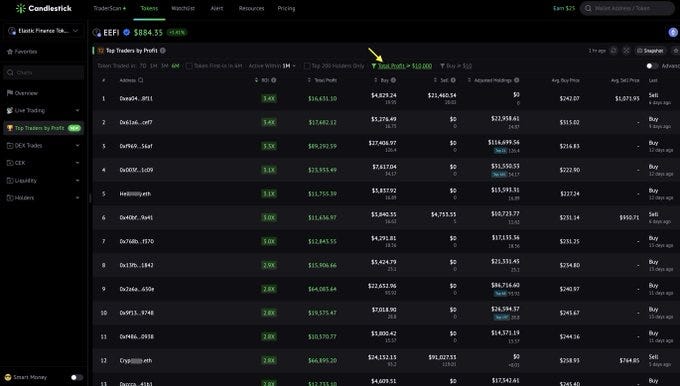Open the TraderScan menu
The image size is (680, 386).
(x=110, y=8)
